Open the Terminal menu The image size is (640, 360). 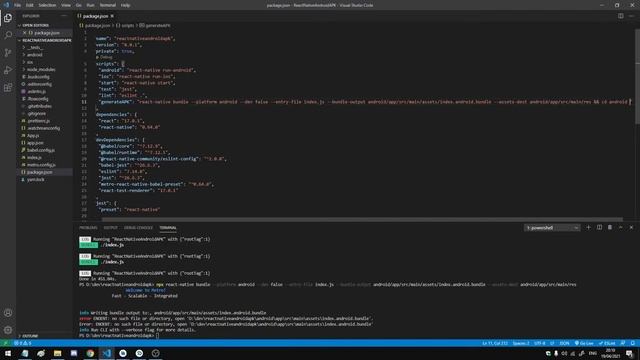[x=107, y=5]
